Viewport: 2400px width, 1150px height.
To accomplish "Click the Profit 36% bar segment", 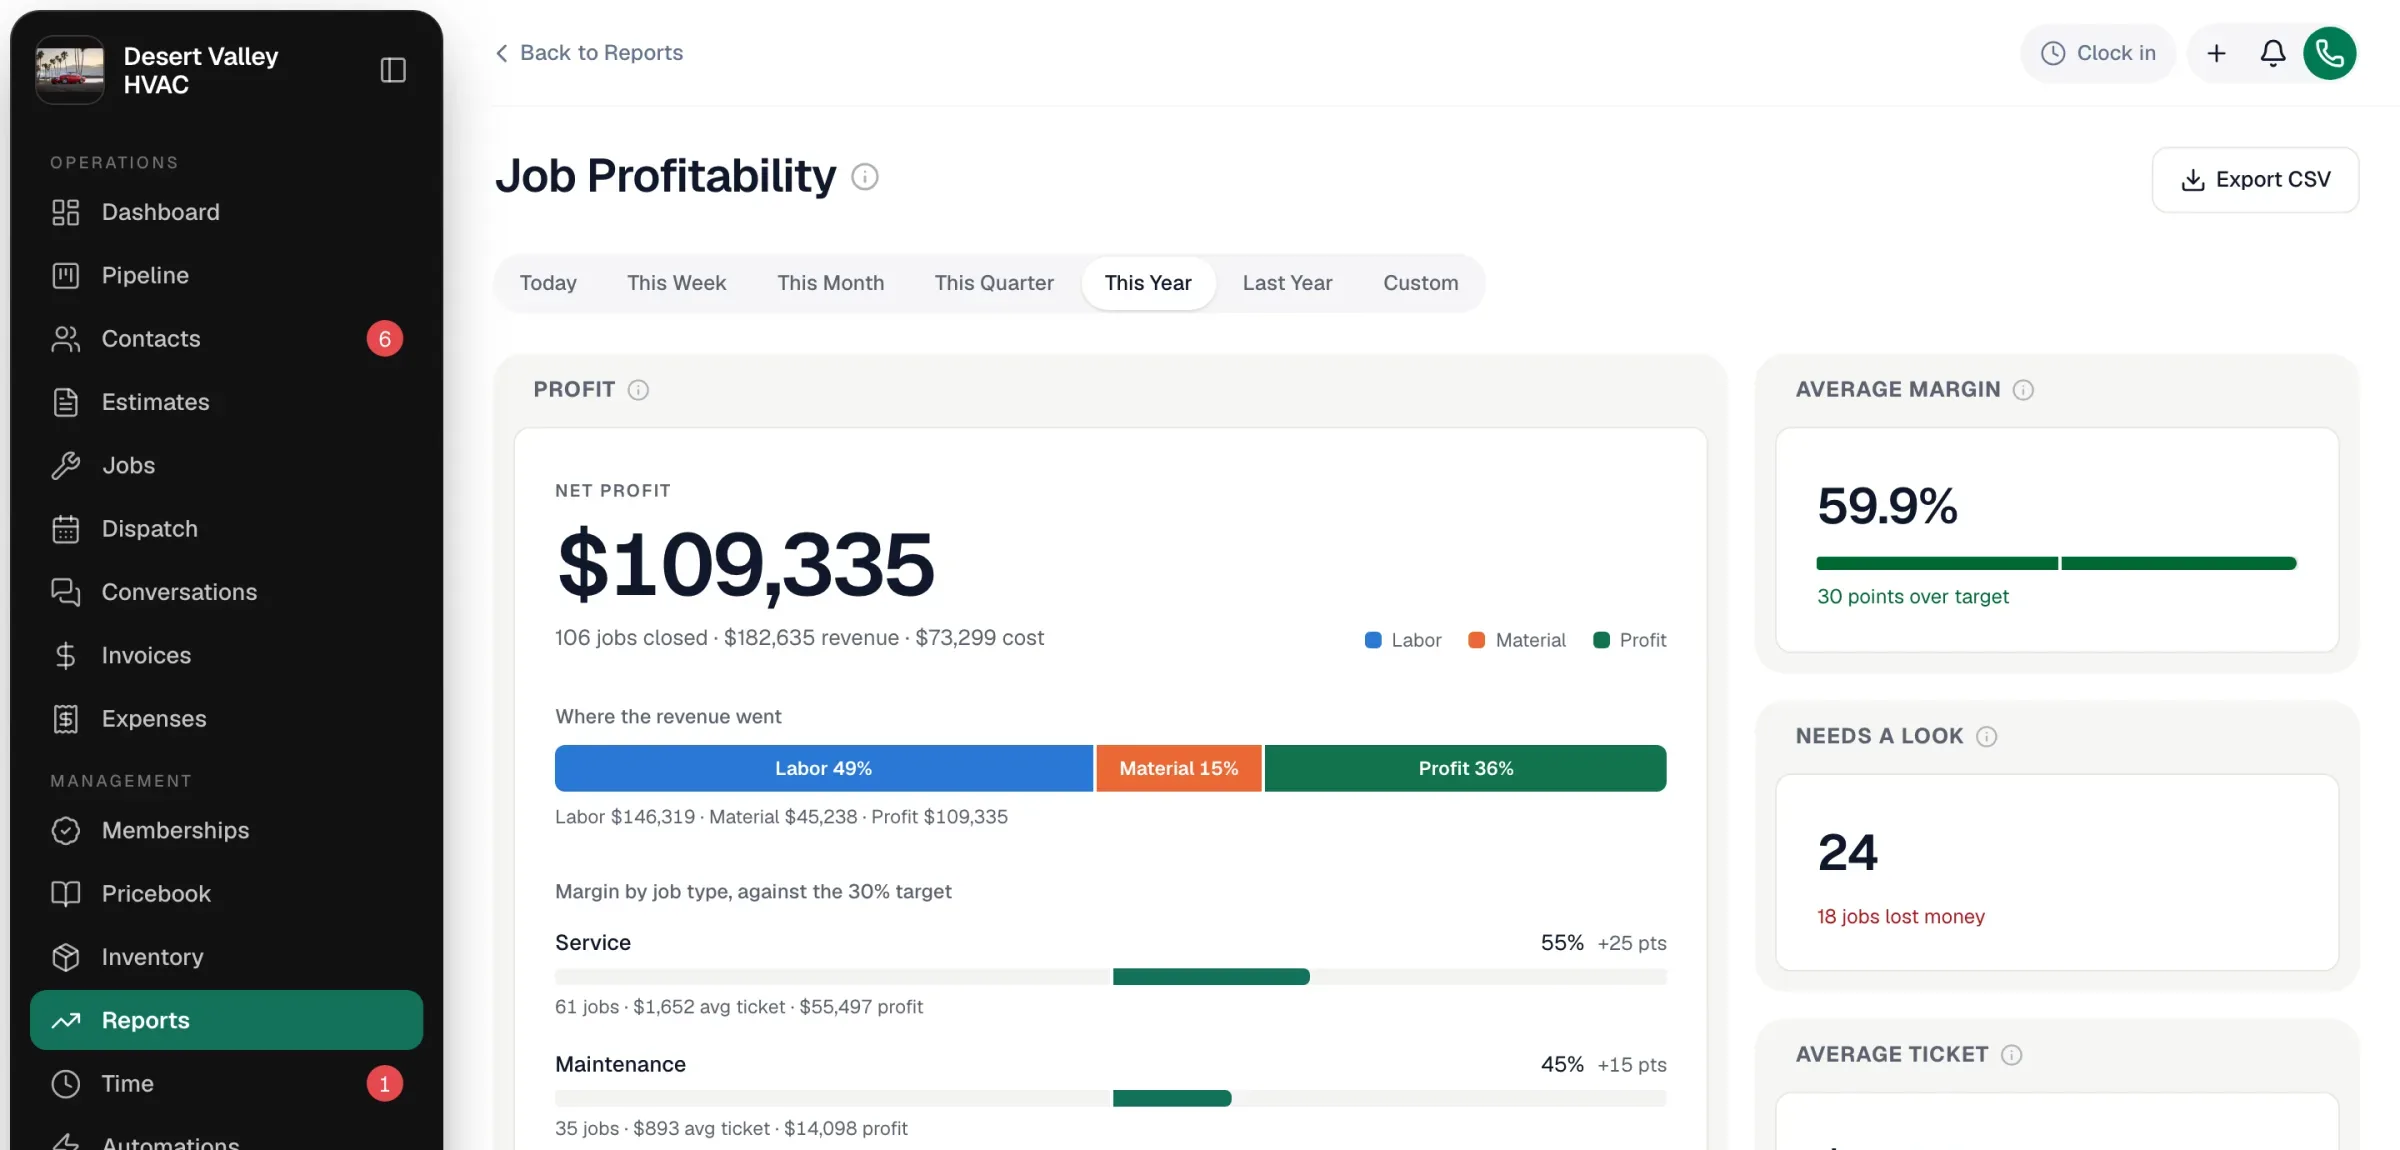I will click(x=1465, y=768).
